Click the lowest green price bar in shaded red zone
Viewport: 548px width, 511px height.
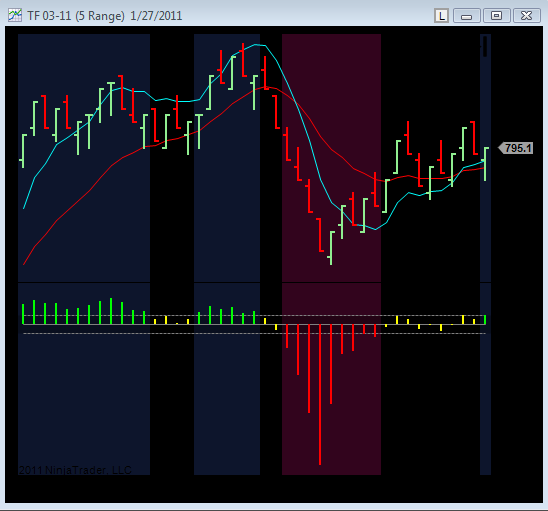(331, 247)
